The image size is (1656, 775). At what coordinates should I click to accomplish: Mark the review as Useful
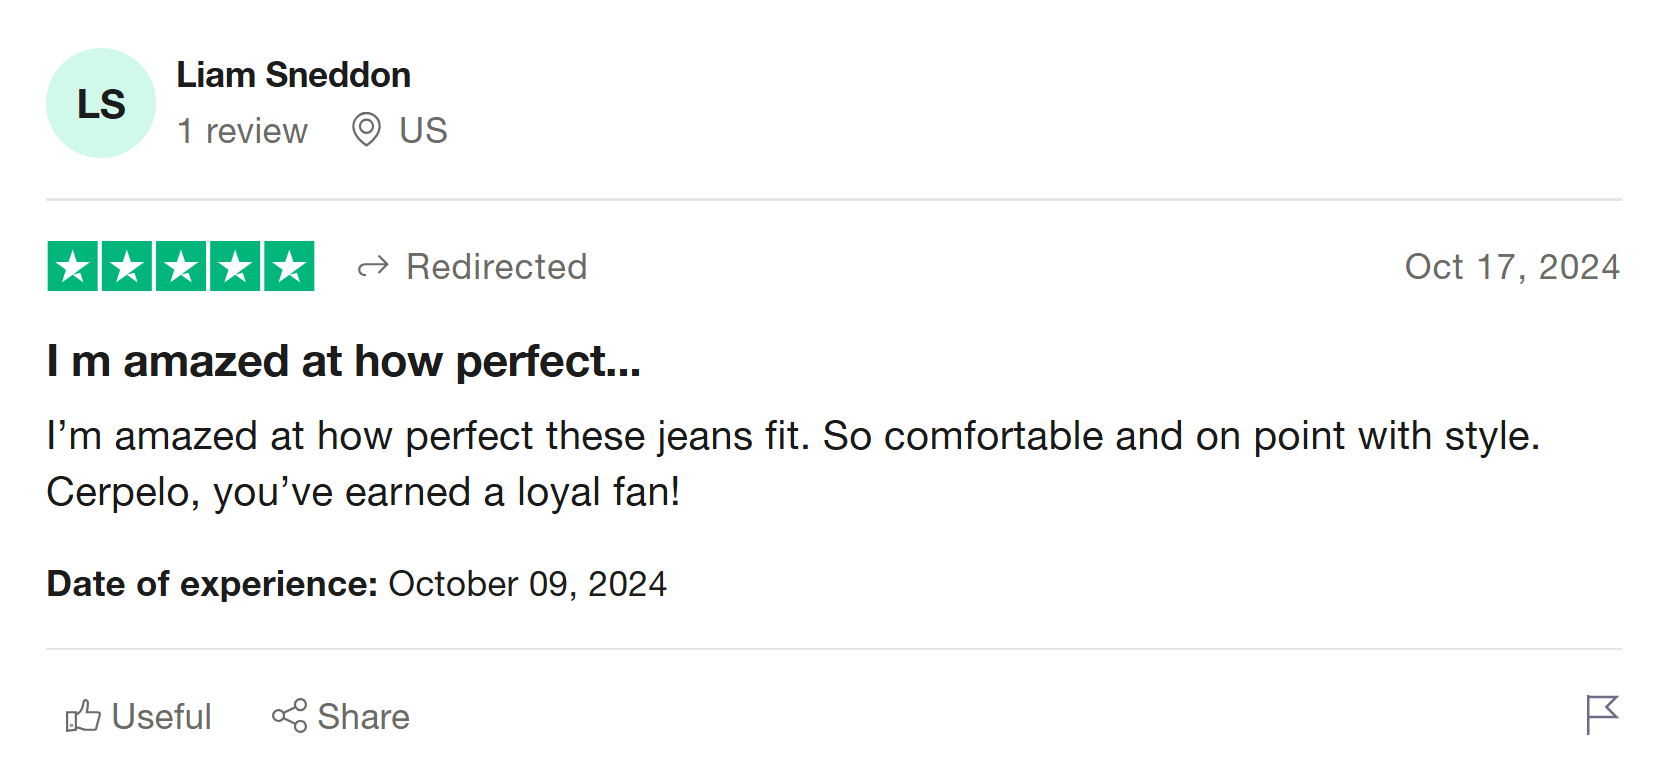tap(160, 717)
